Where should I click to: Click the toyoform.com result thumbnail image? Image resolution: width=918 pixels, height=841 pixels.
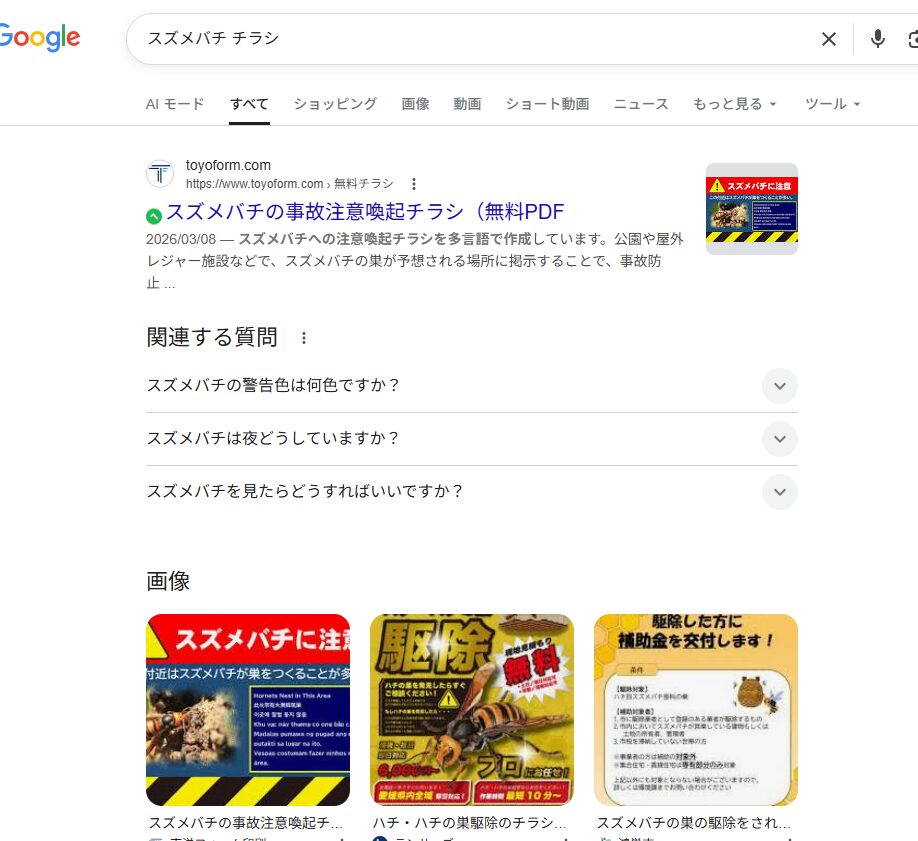click(x=752, y=209)
